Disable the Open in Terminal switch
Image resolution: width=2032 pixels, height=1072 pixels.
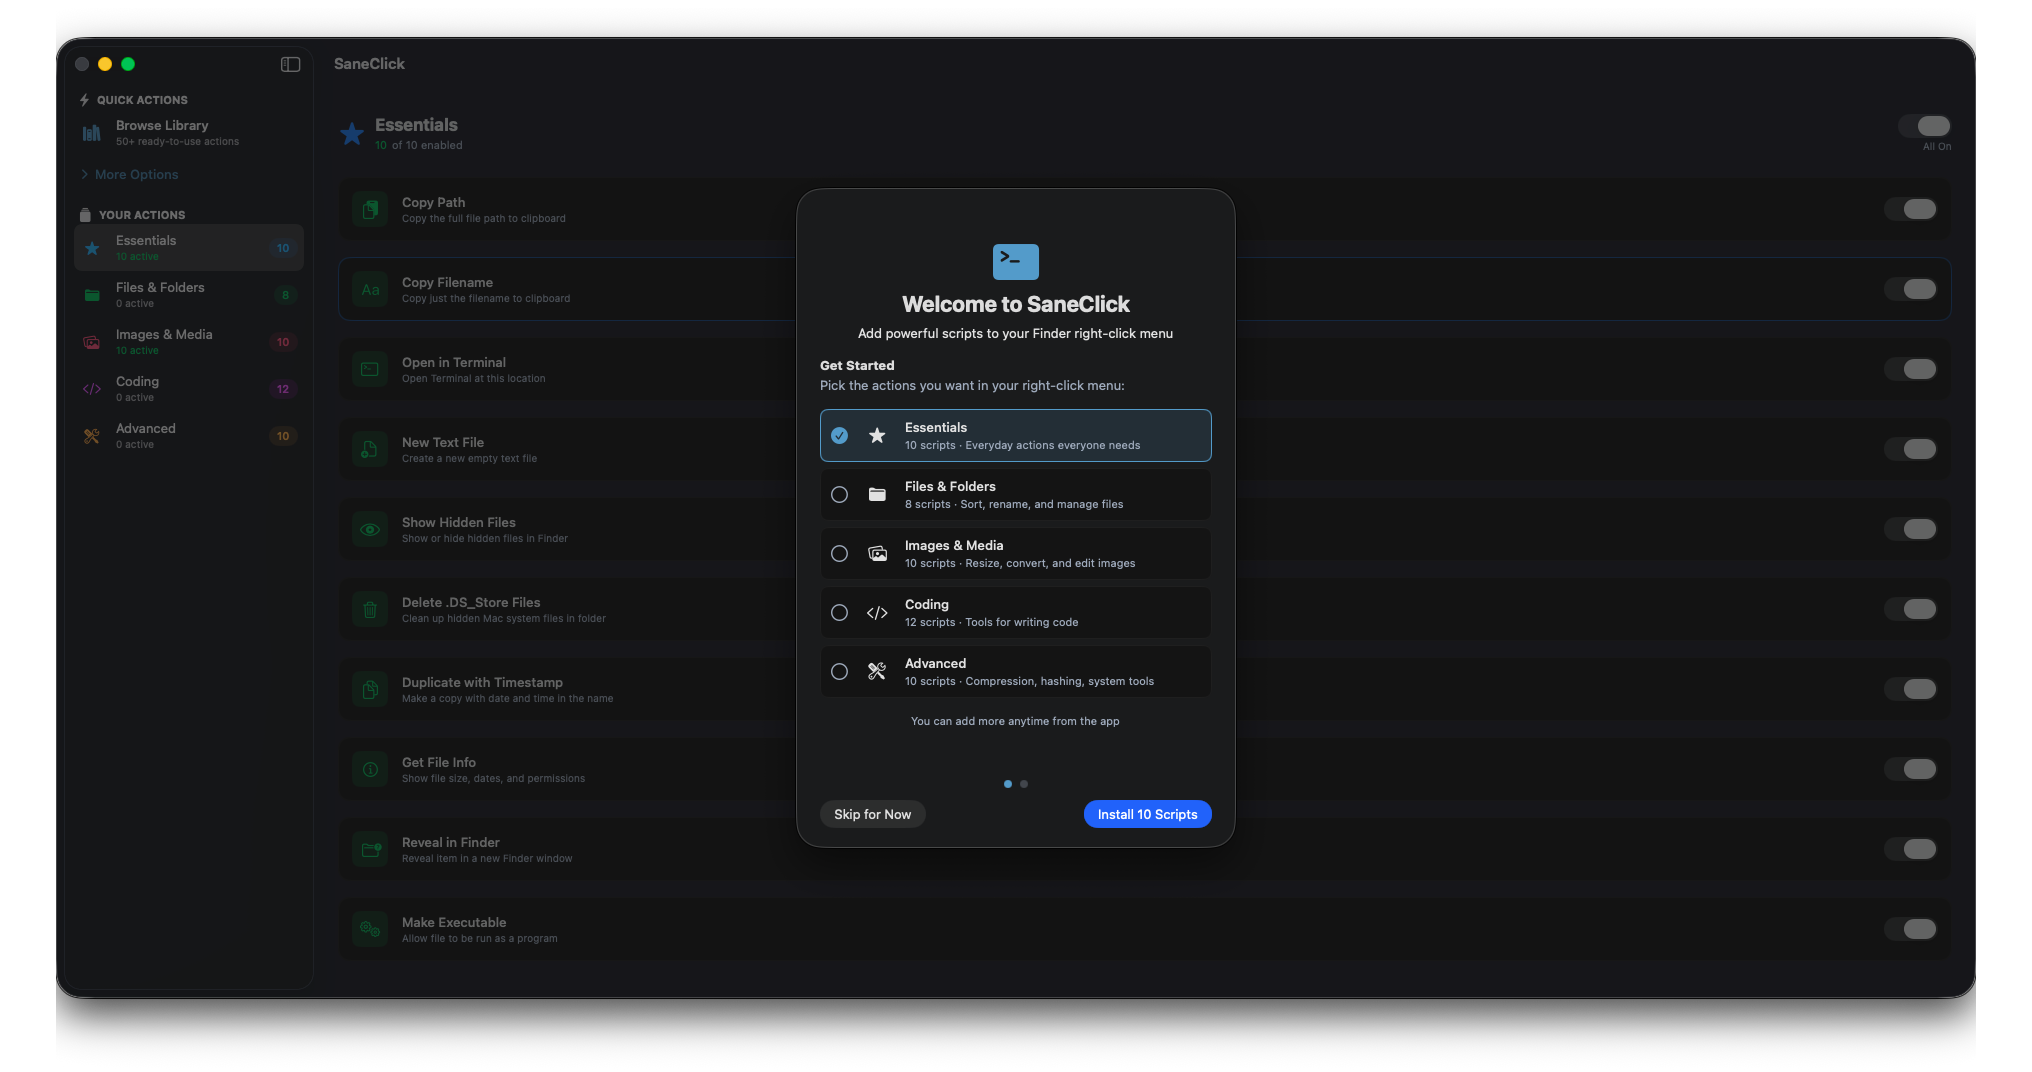pos(1911,369)
